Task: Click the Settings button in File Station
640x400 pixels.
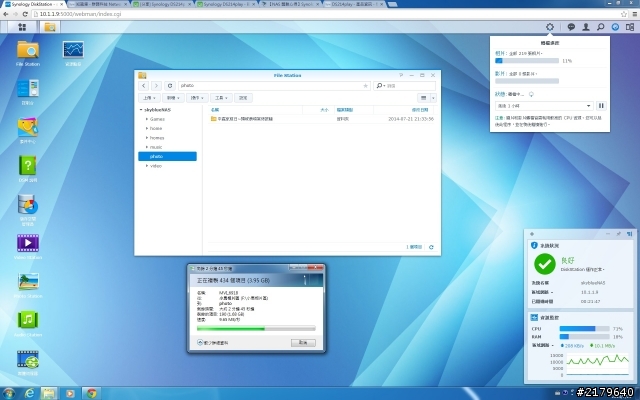Action: (243, 98)
